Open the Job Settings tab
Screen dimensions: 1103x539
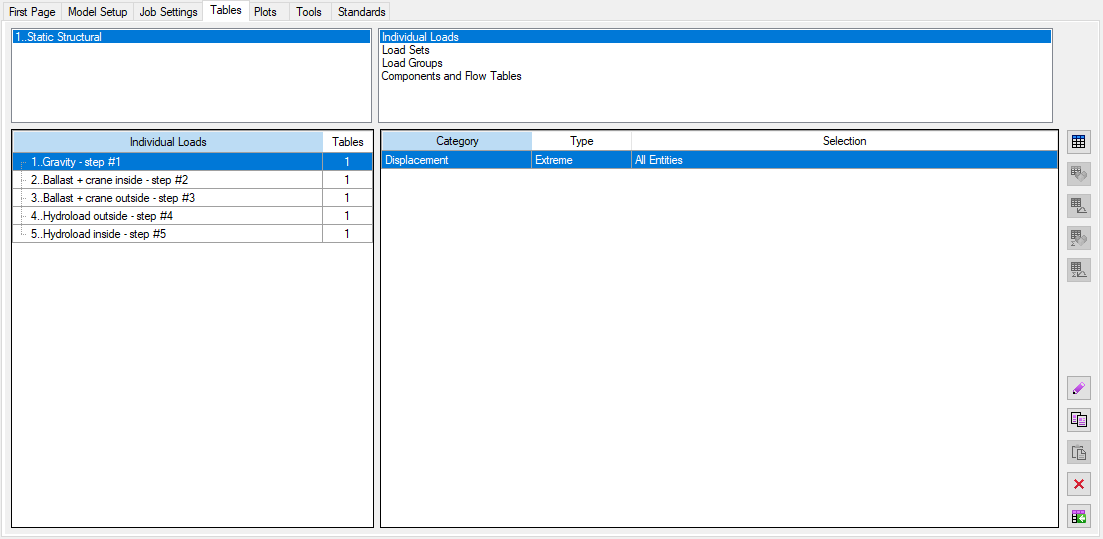point(168,12)
